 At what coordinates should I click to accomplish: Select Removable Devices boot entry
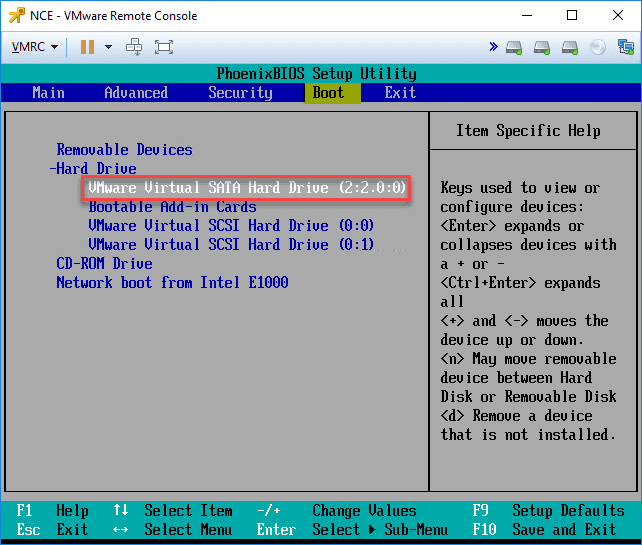124,150
